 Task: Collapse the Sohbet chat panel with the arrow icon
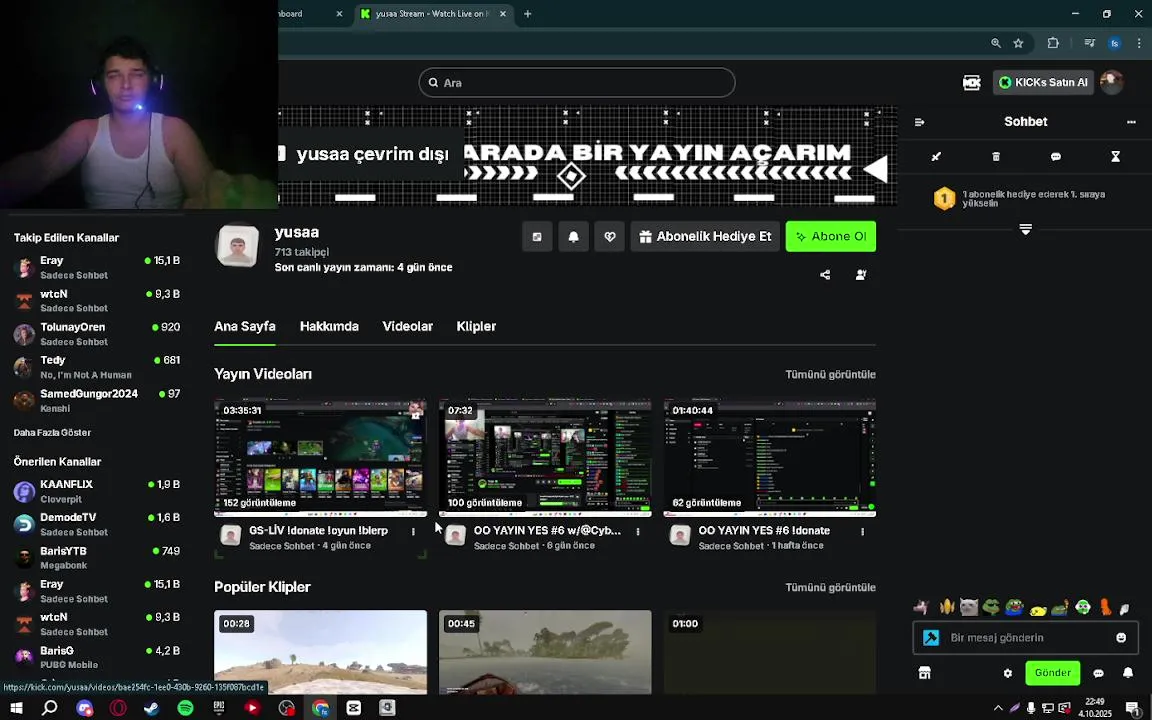coord(919,122)
